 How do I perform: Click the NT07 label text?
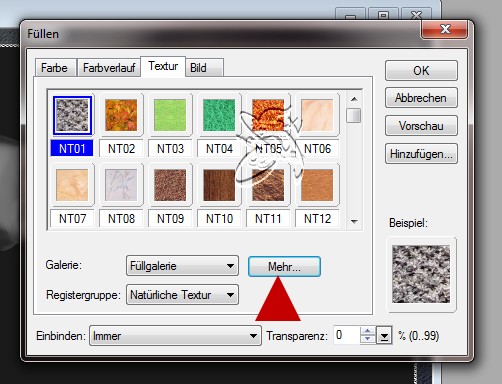point(72,218)
